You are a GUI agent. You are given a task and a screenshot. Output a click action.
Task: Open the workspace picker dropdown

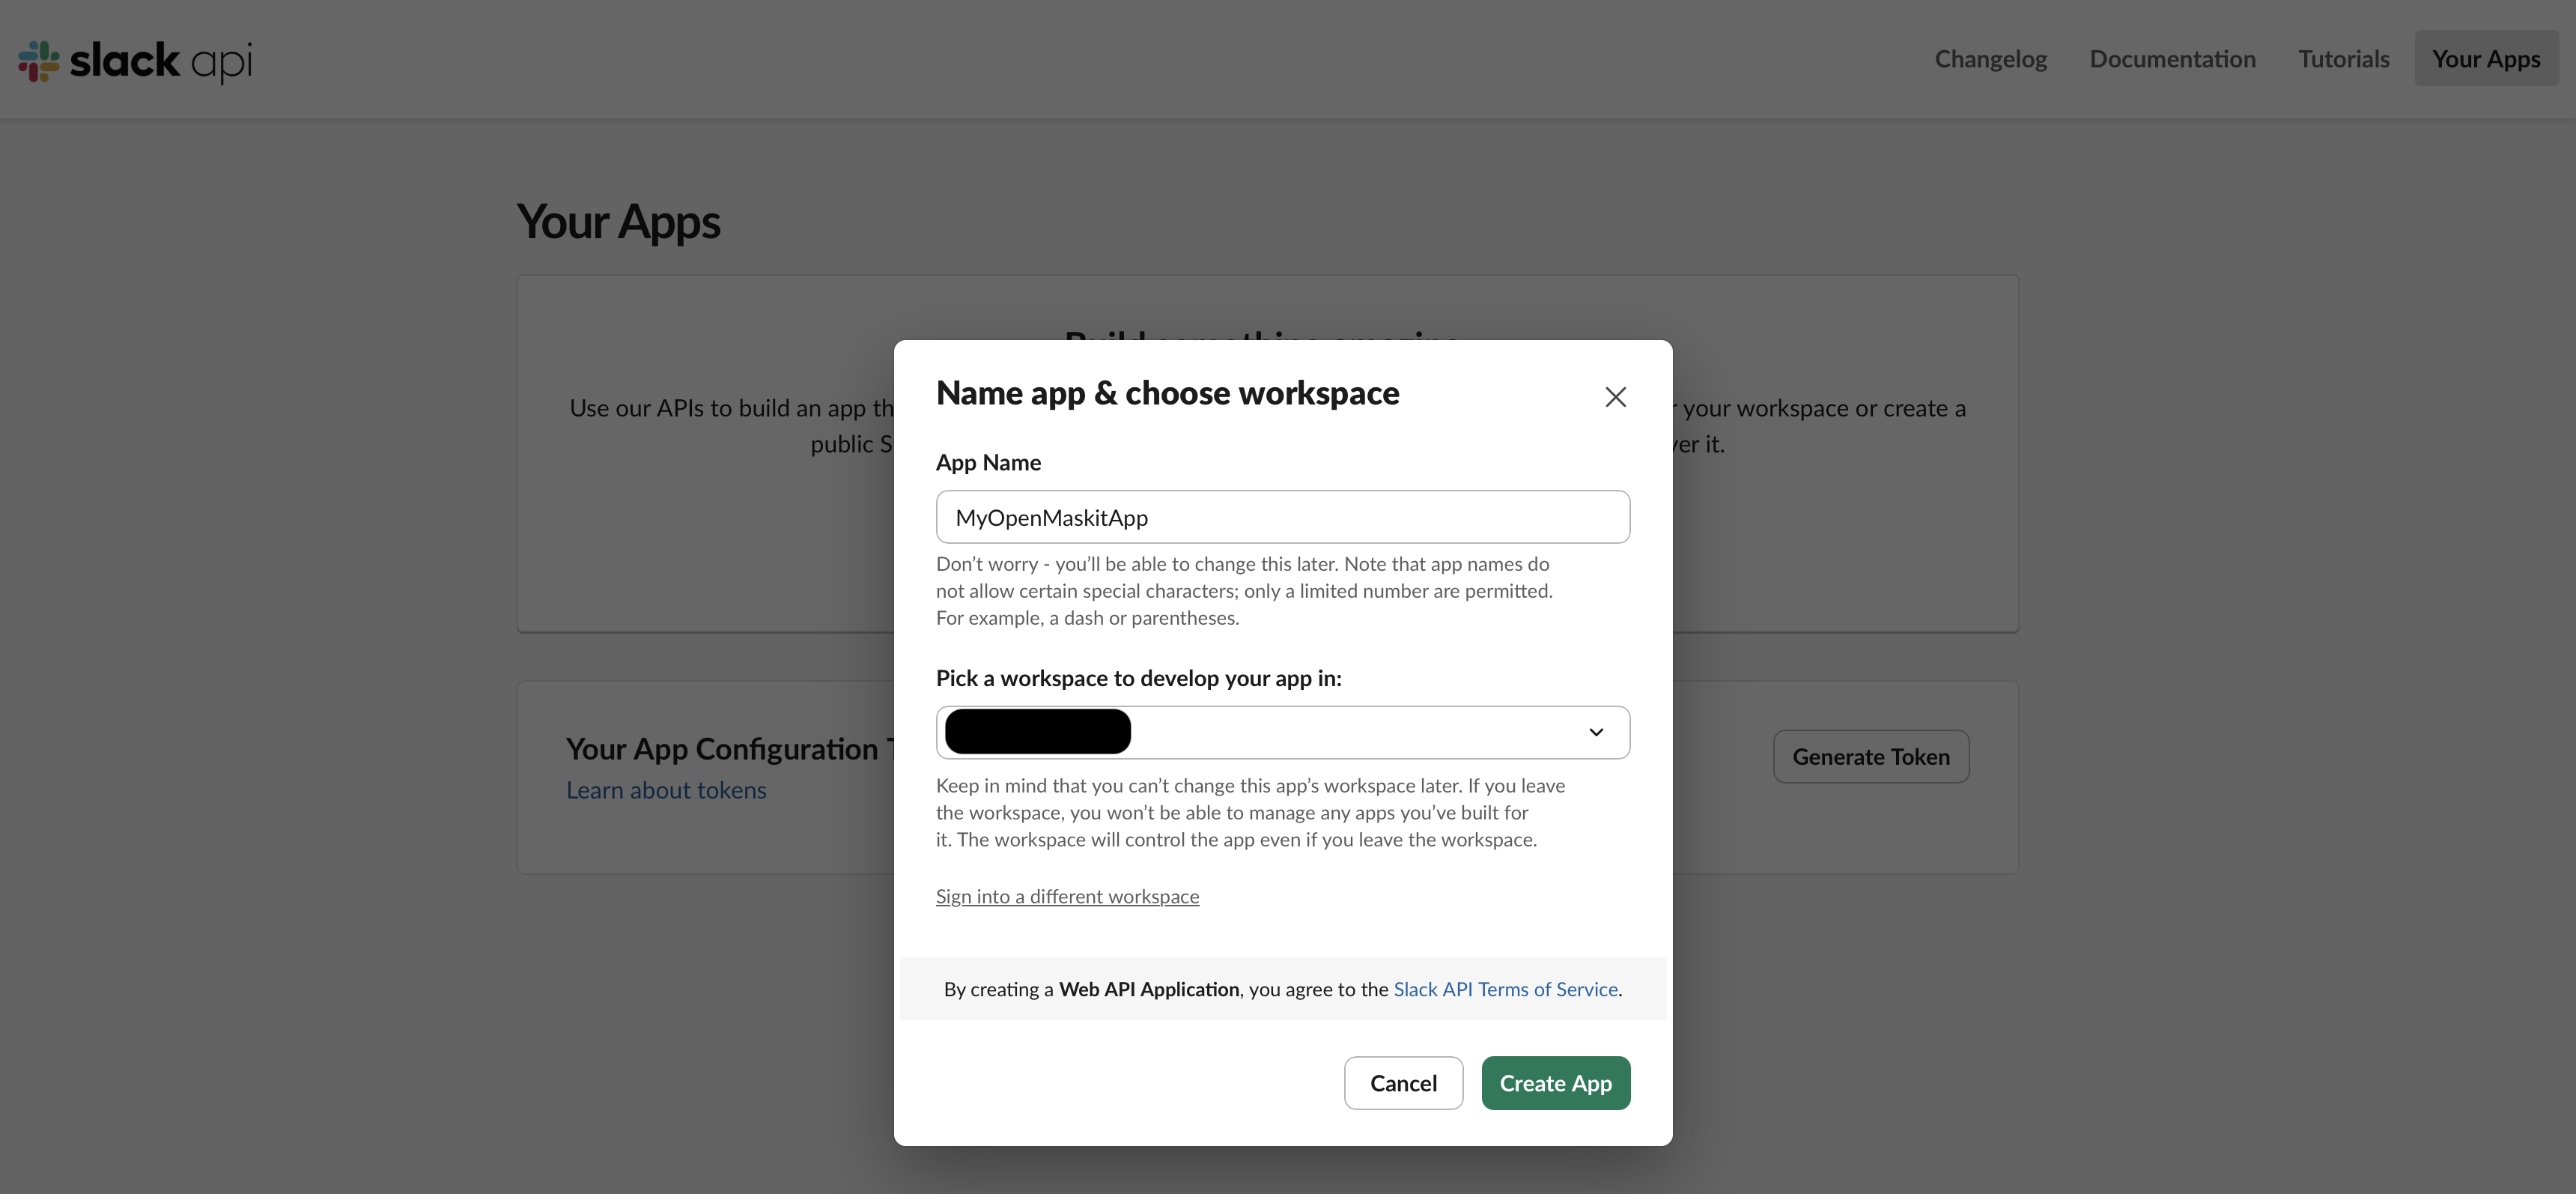(x=1283, y=732)
